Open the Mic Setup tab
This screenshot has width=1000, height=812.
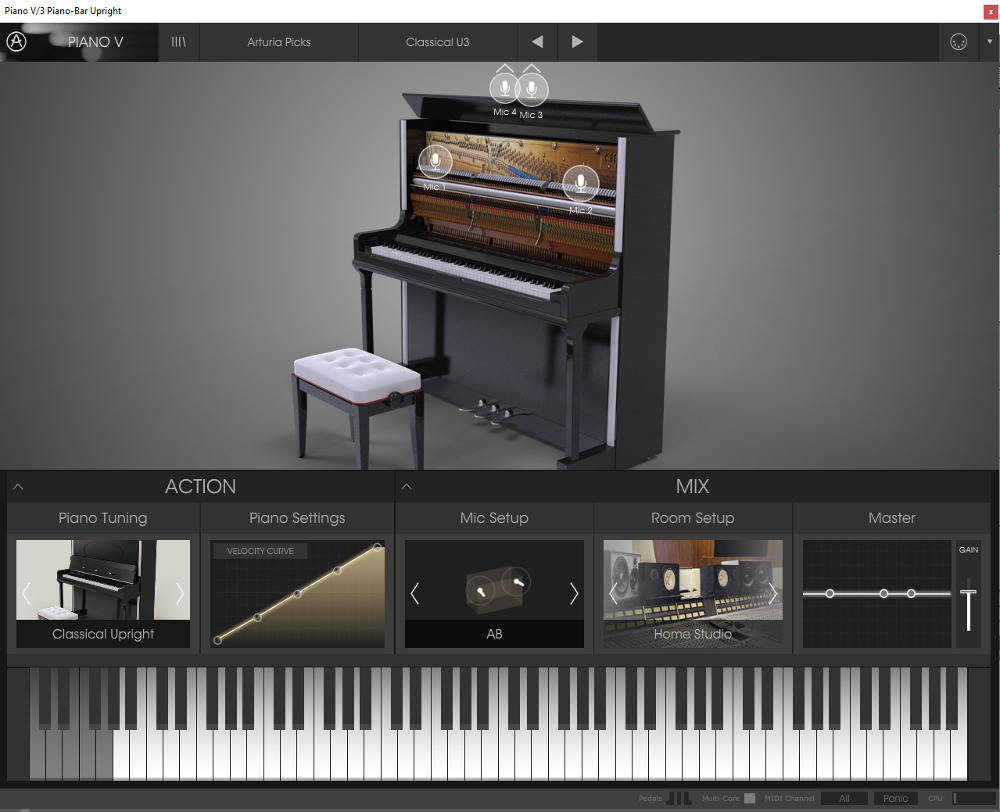(x=494, y=518)
